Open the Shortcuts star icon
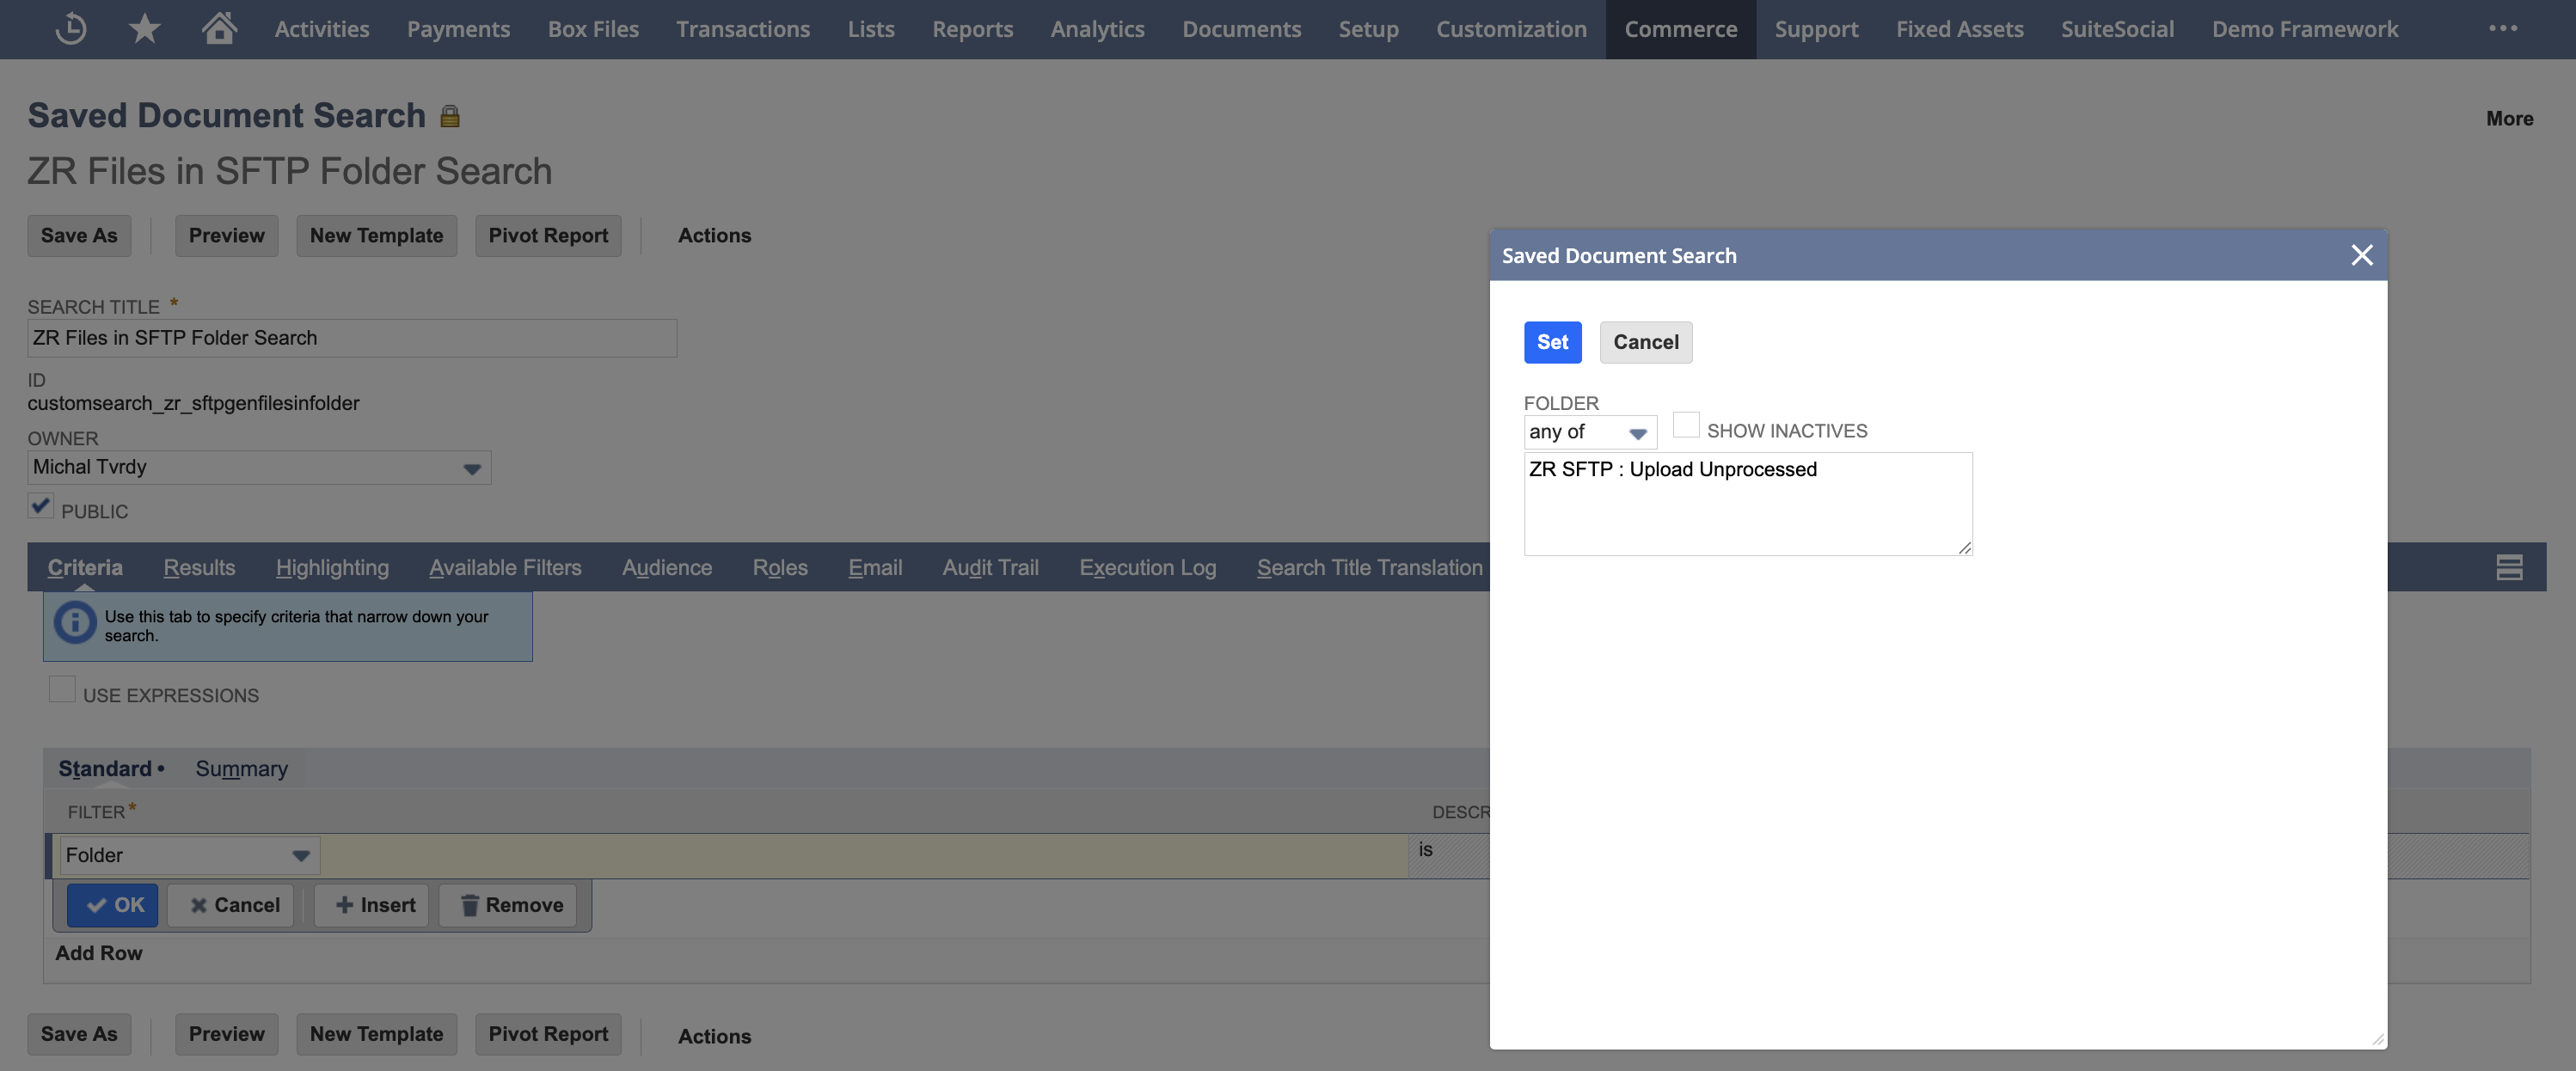Image resolution: width=2576 pixels, height=1071 pixels. [145, 28]
